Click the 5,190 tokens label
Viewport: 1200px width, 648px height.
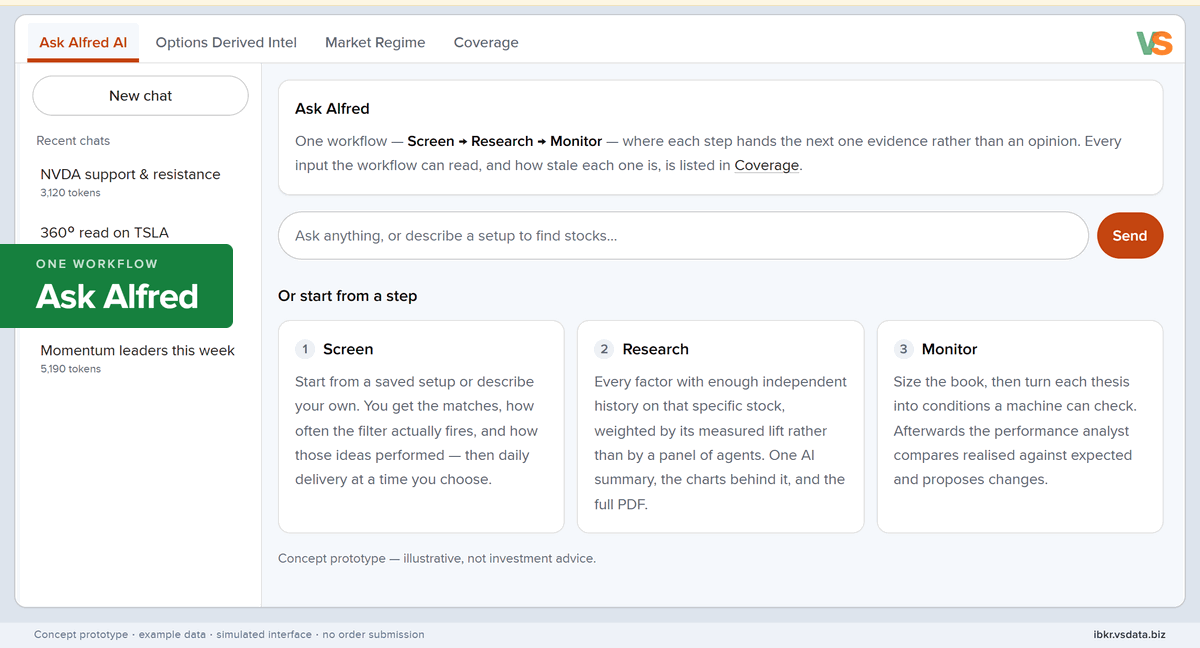70,369
